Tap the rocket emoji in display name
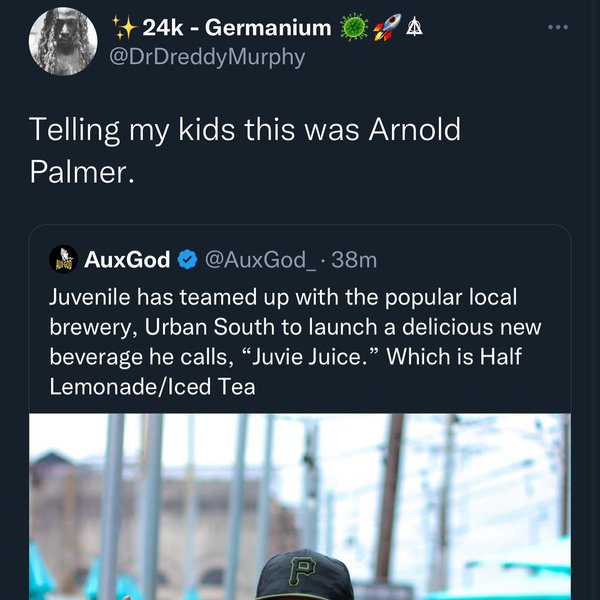 (386, 25)
